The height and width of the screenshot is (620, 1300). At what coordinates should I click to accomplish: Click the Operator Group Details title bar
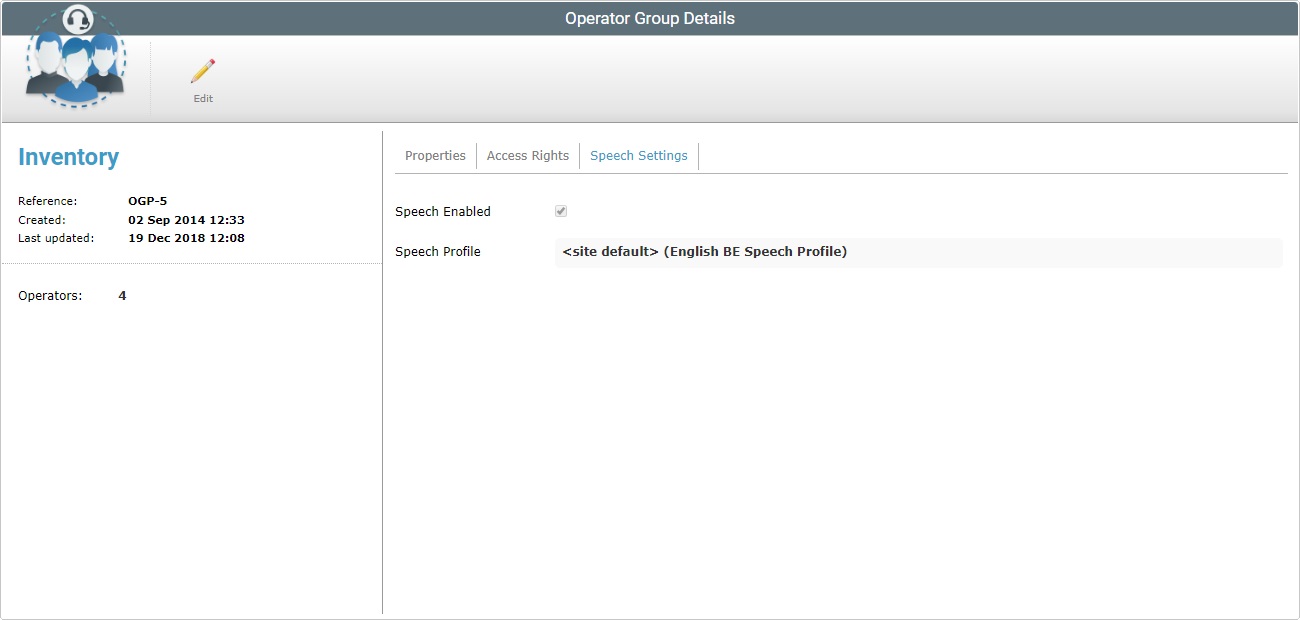650,17
